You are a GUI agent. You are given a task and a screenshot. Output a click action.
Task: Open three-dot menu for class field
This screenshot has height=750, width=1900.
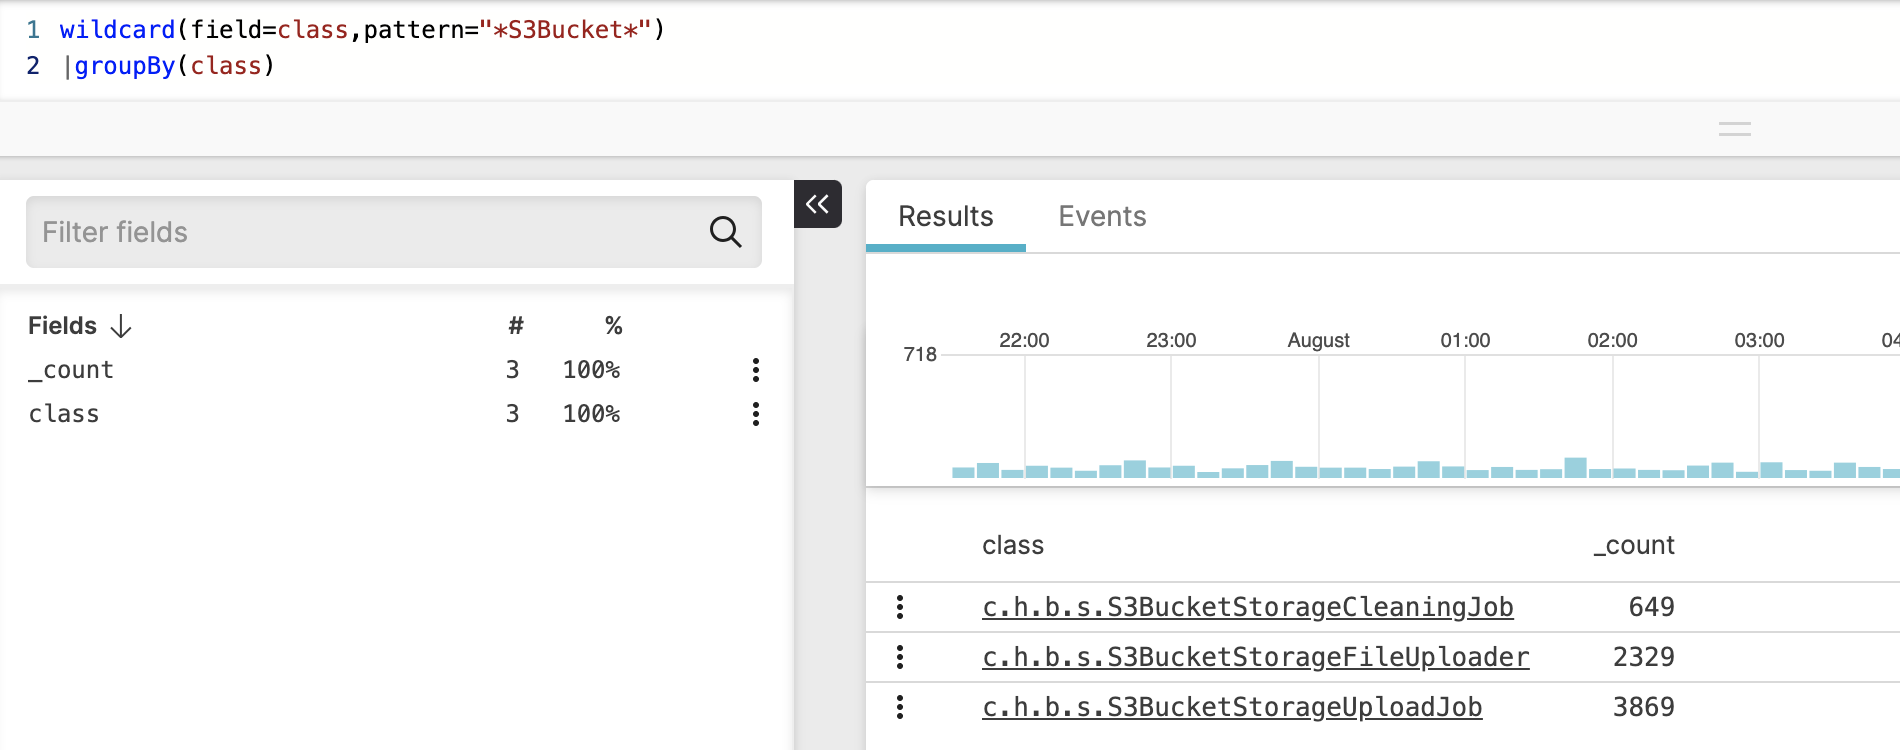click(x=756, y=414)
